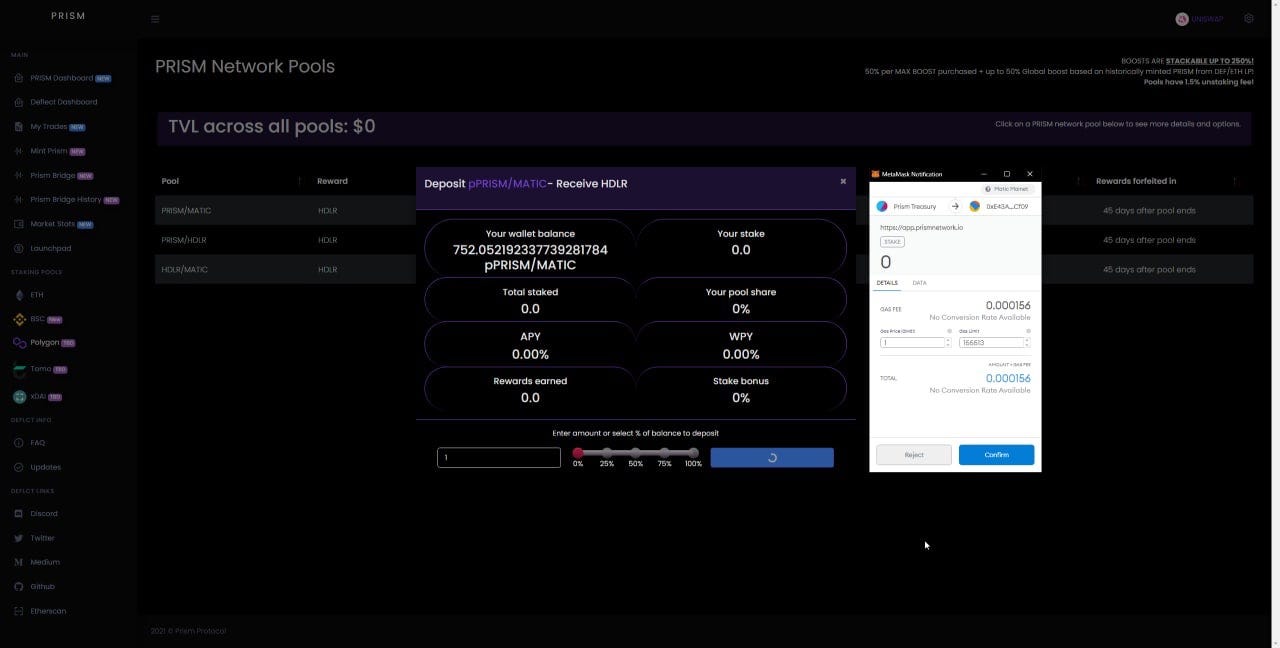The height and width of the screenshot is (648, 1280).
Task: Open Launchpad via its sidebar icon
Action: 19,248
